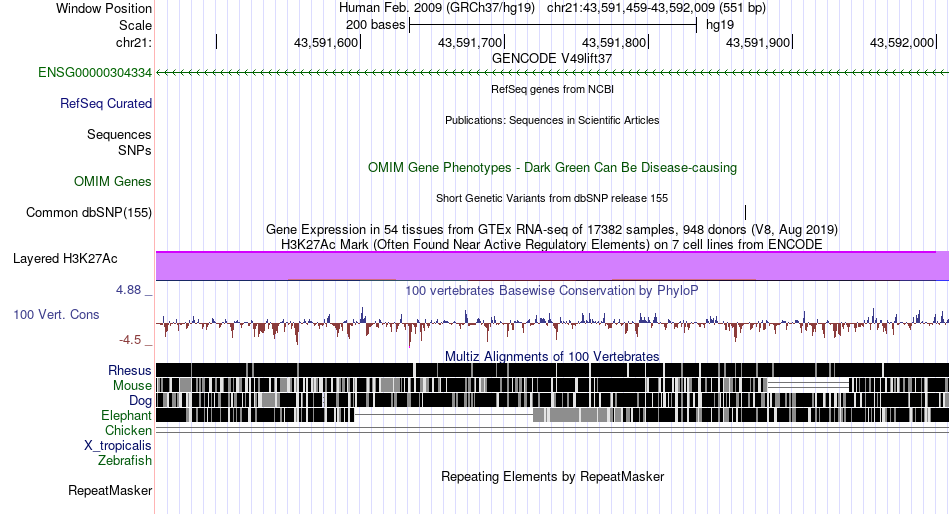Click the ENSG00000304334 intron arrow line

pyautogui.click(x=552, y=73)
